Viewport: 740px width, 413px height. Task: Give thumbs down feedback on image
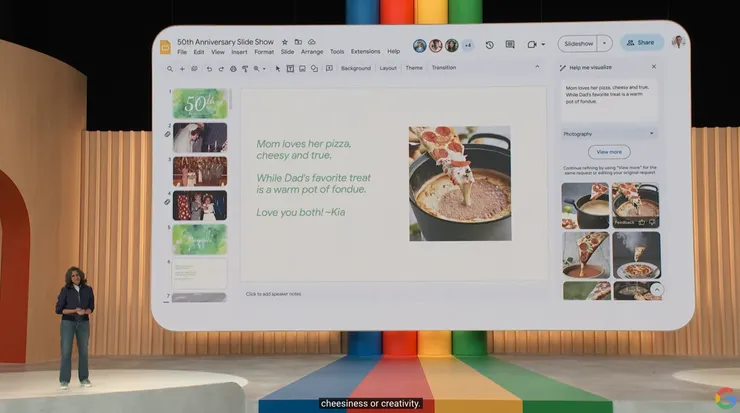tap(652, 222)
